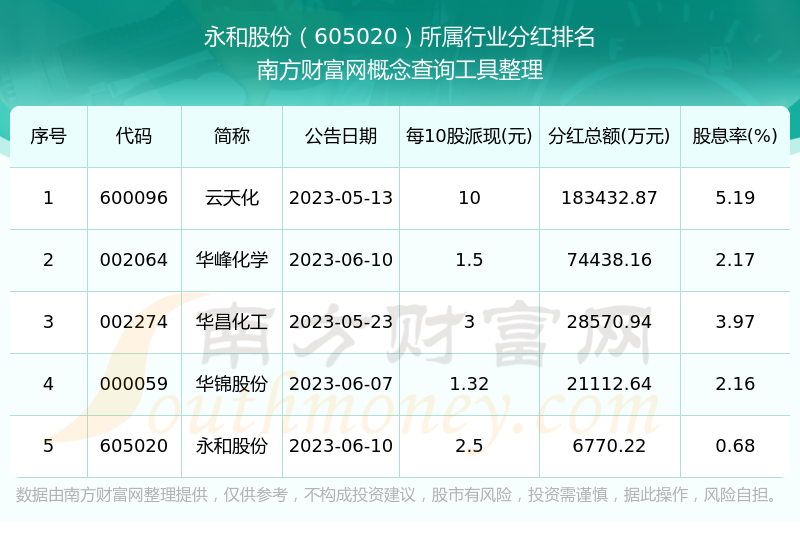The height and width of the screenshot is (544, 800).
Task: Click the 简称 column header
Action: (232, 136)
